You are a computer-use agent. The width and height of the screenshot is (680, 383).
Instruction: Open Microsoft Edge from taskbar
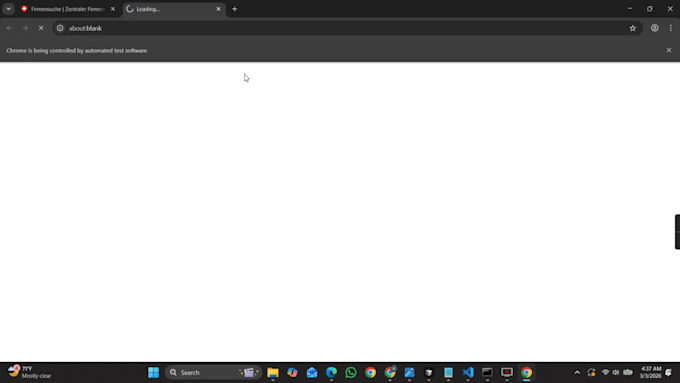(x=331, y=373)
